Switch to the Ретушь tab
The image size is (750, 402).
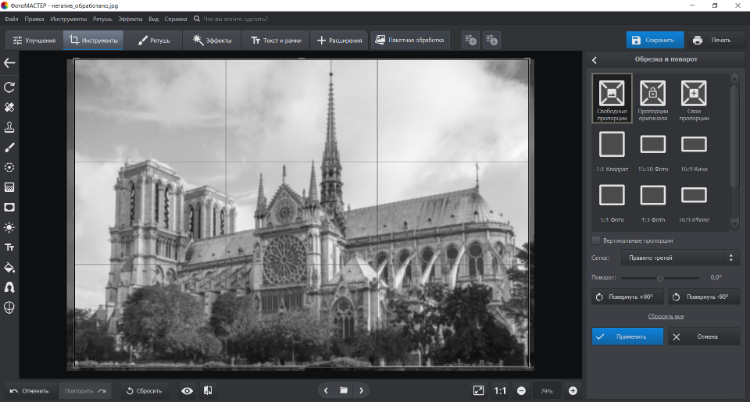point(153,40)
